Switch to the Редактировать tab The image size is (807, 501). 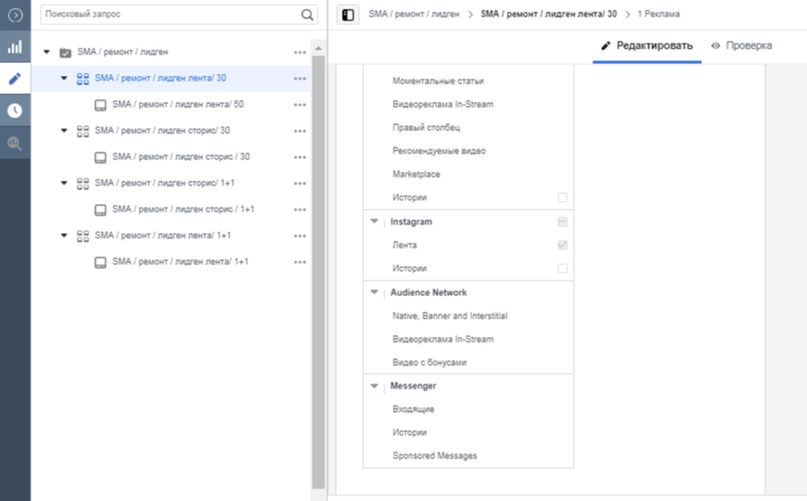click(646, 46)
